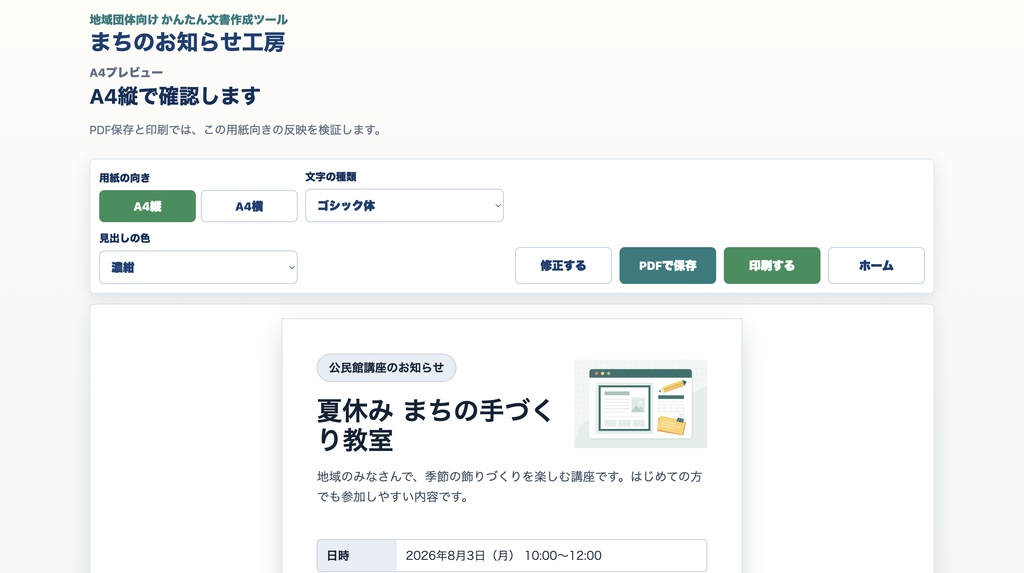Open the 見出しの色 dropdown showing 濃紺
The image size is (1024, 573).
pos(198,267)
